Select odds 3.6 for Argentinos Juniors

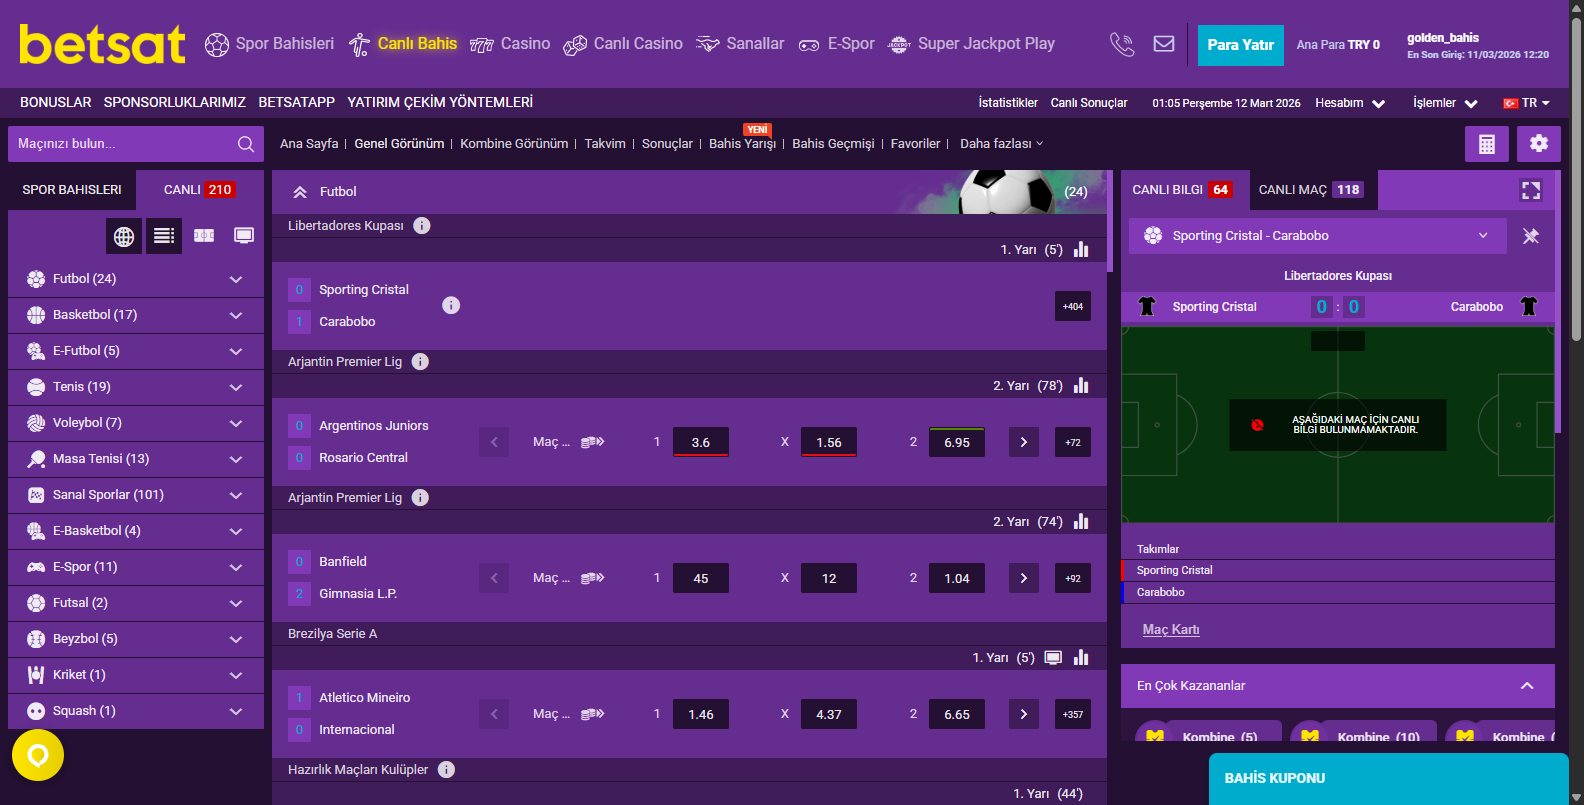click(700, 442)
